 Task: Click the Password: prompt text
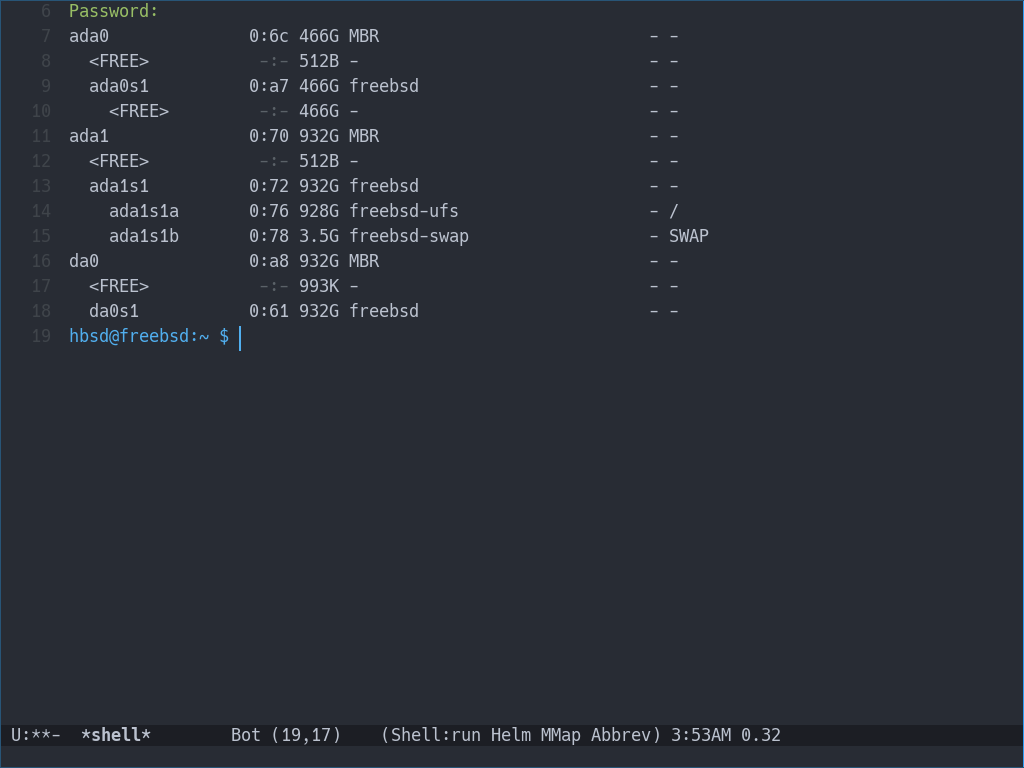pyautogui.click(x=114, y=11)
